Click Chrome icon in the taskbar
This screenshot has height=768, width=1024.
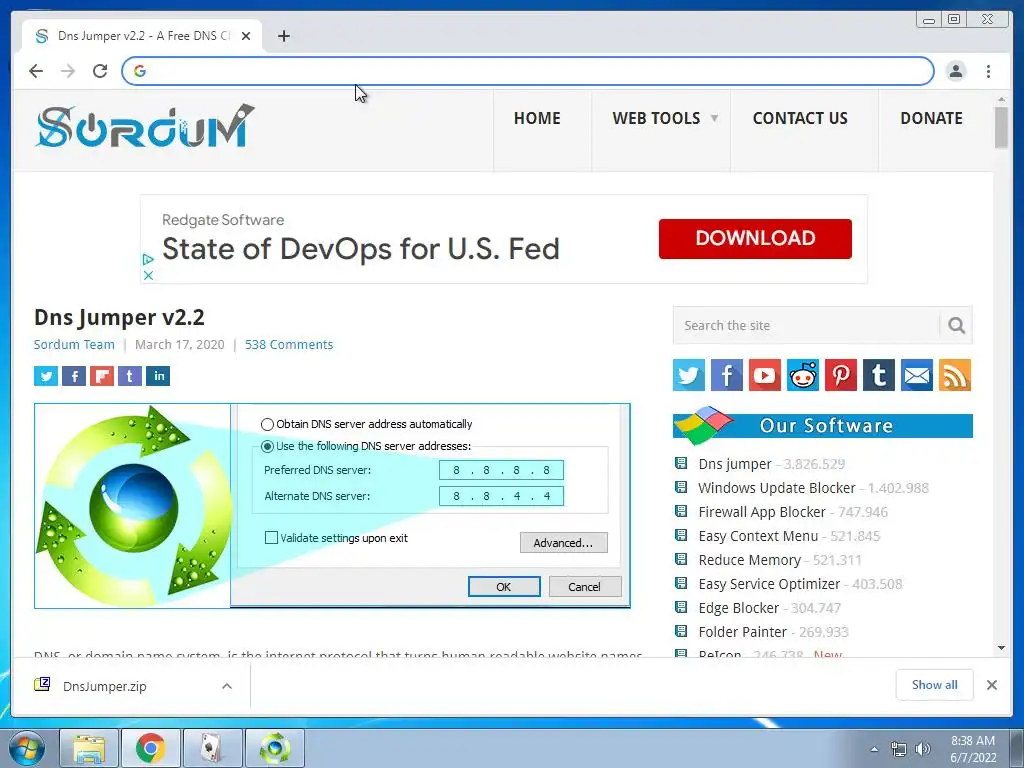pos(150,748)
